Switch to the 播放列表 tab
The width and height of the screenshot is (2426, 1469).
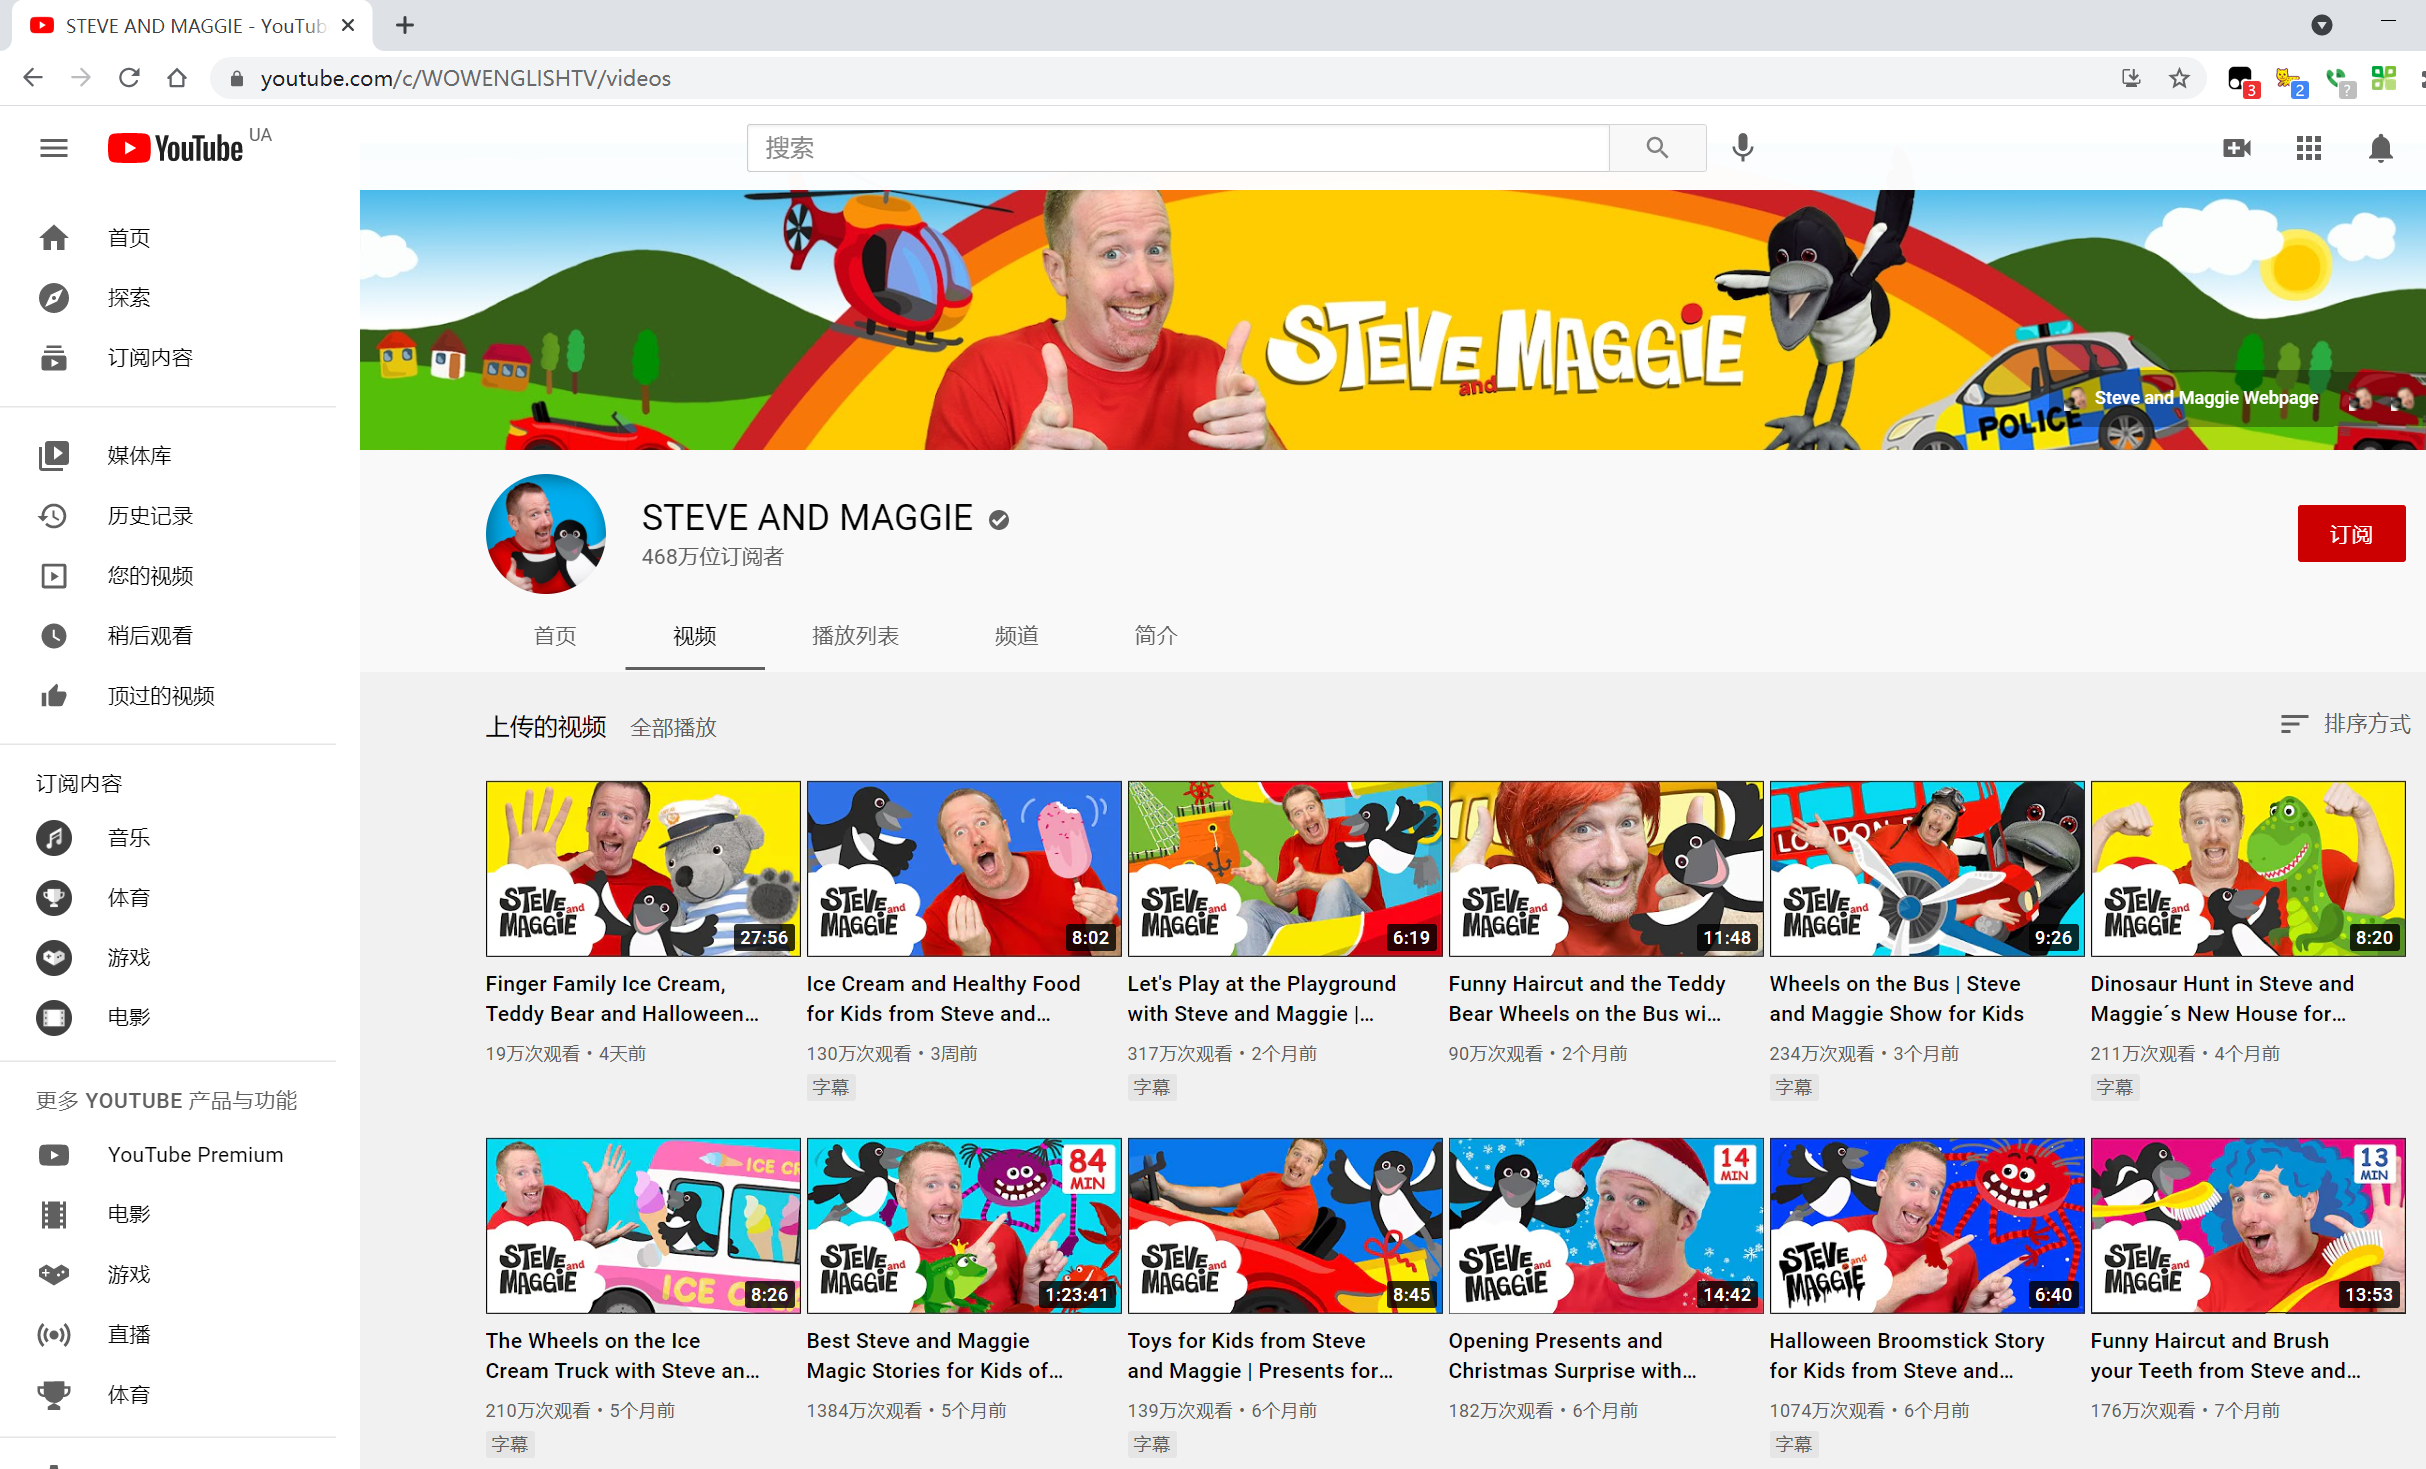(855, 636)
